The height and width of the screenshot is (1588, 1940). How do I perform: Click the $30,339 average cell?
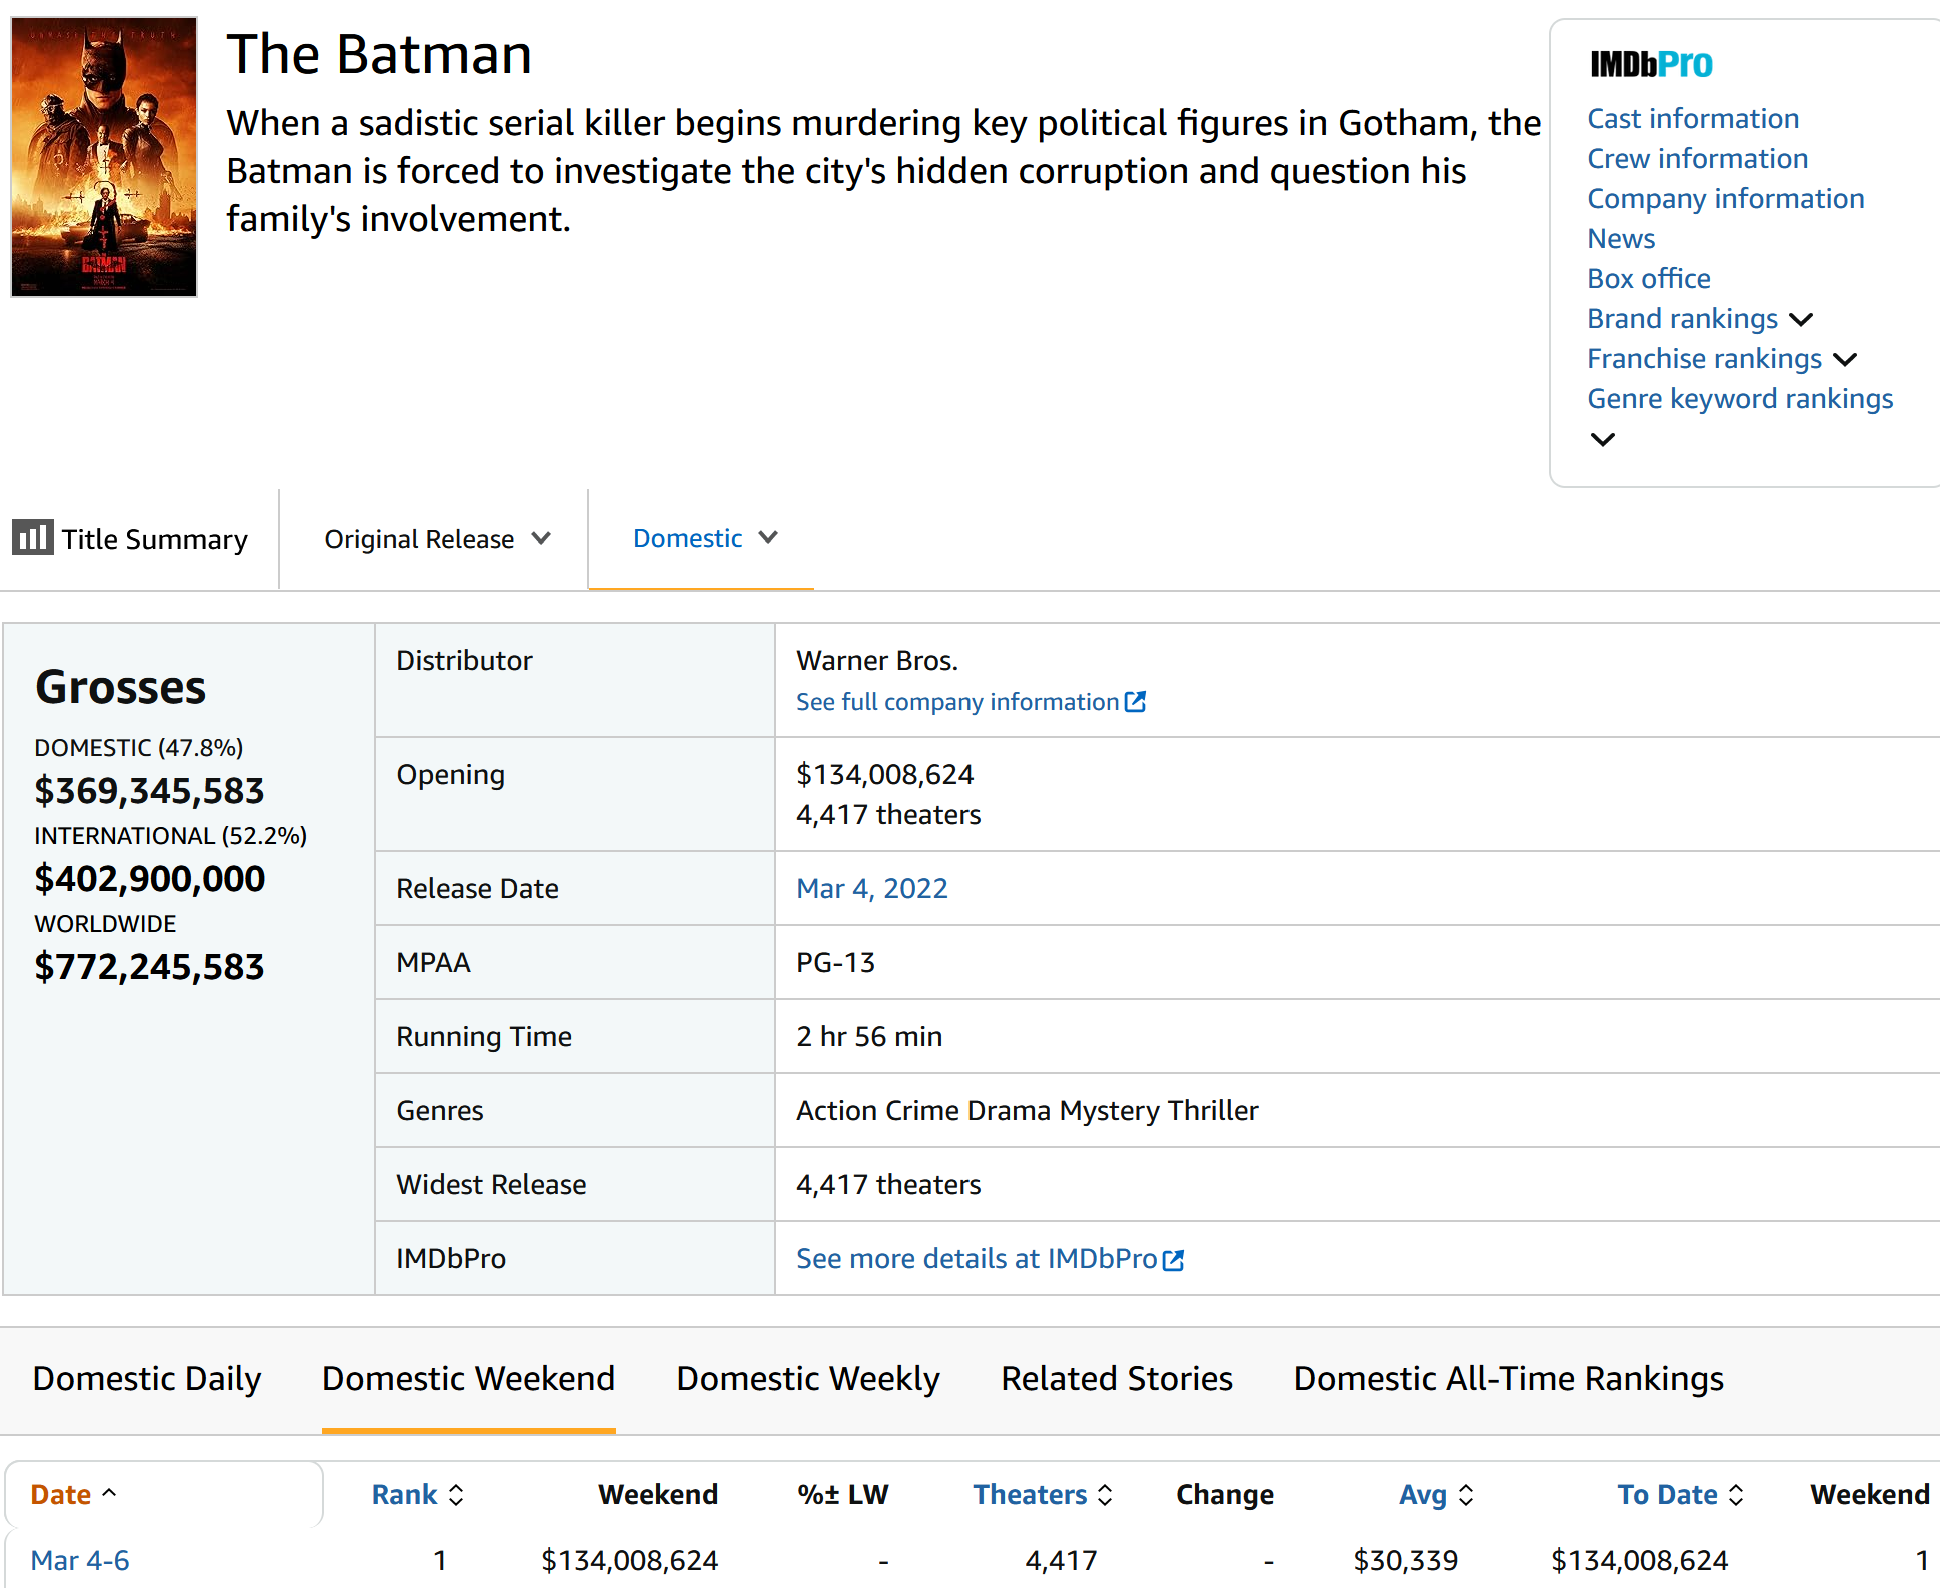click(x=1405, y=1561)
